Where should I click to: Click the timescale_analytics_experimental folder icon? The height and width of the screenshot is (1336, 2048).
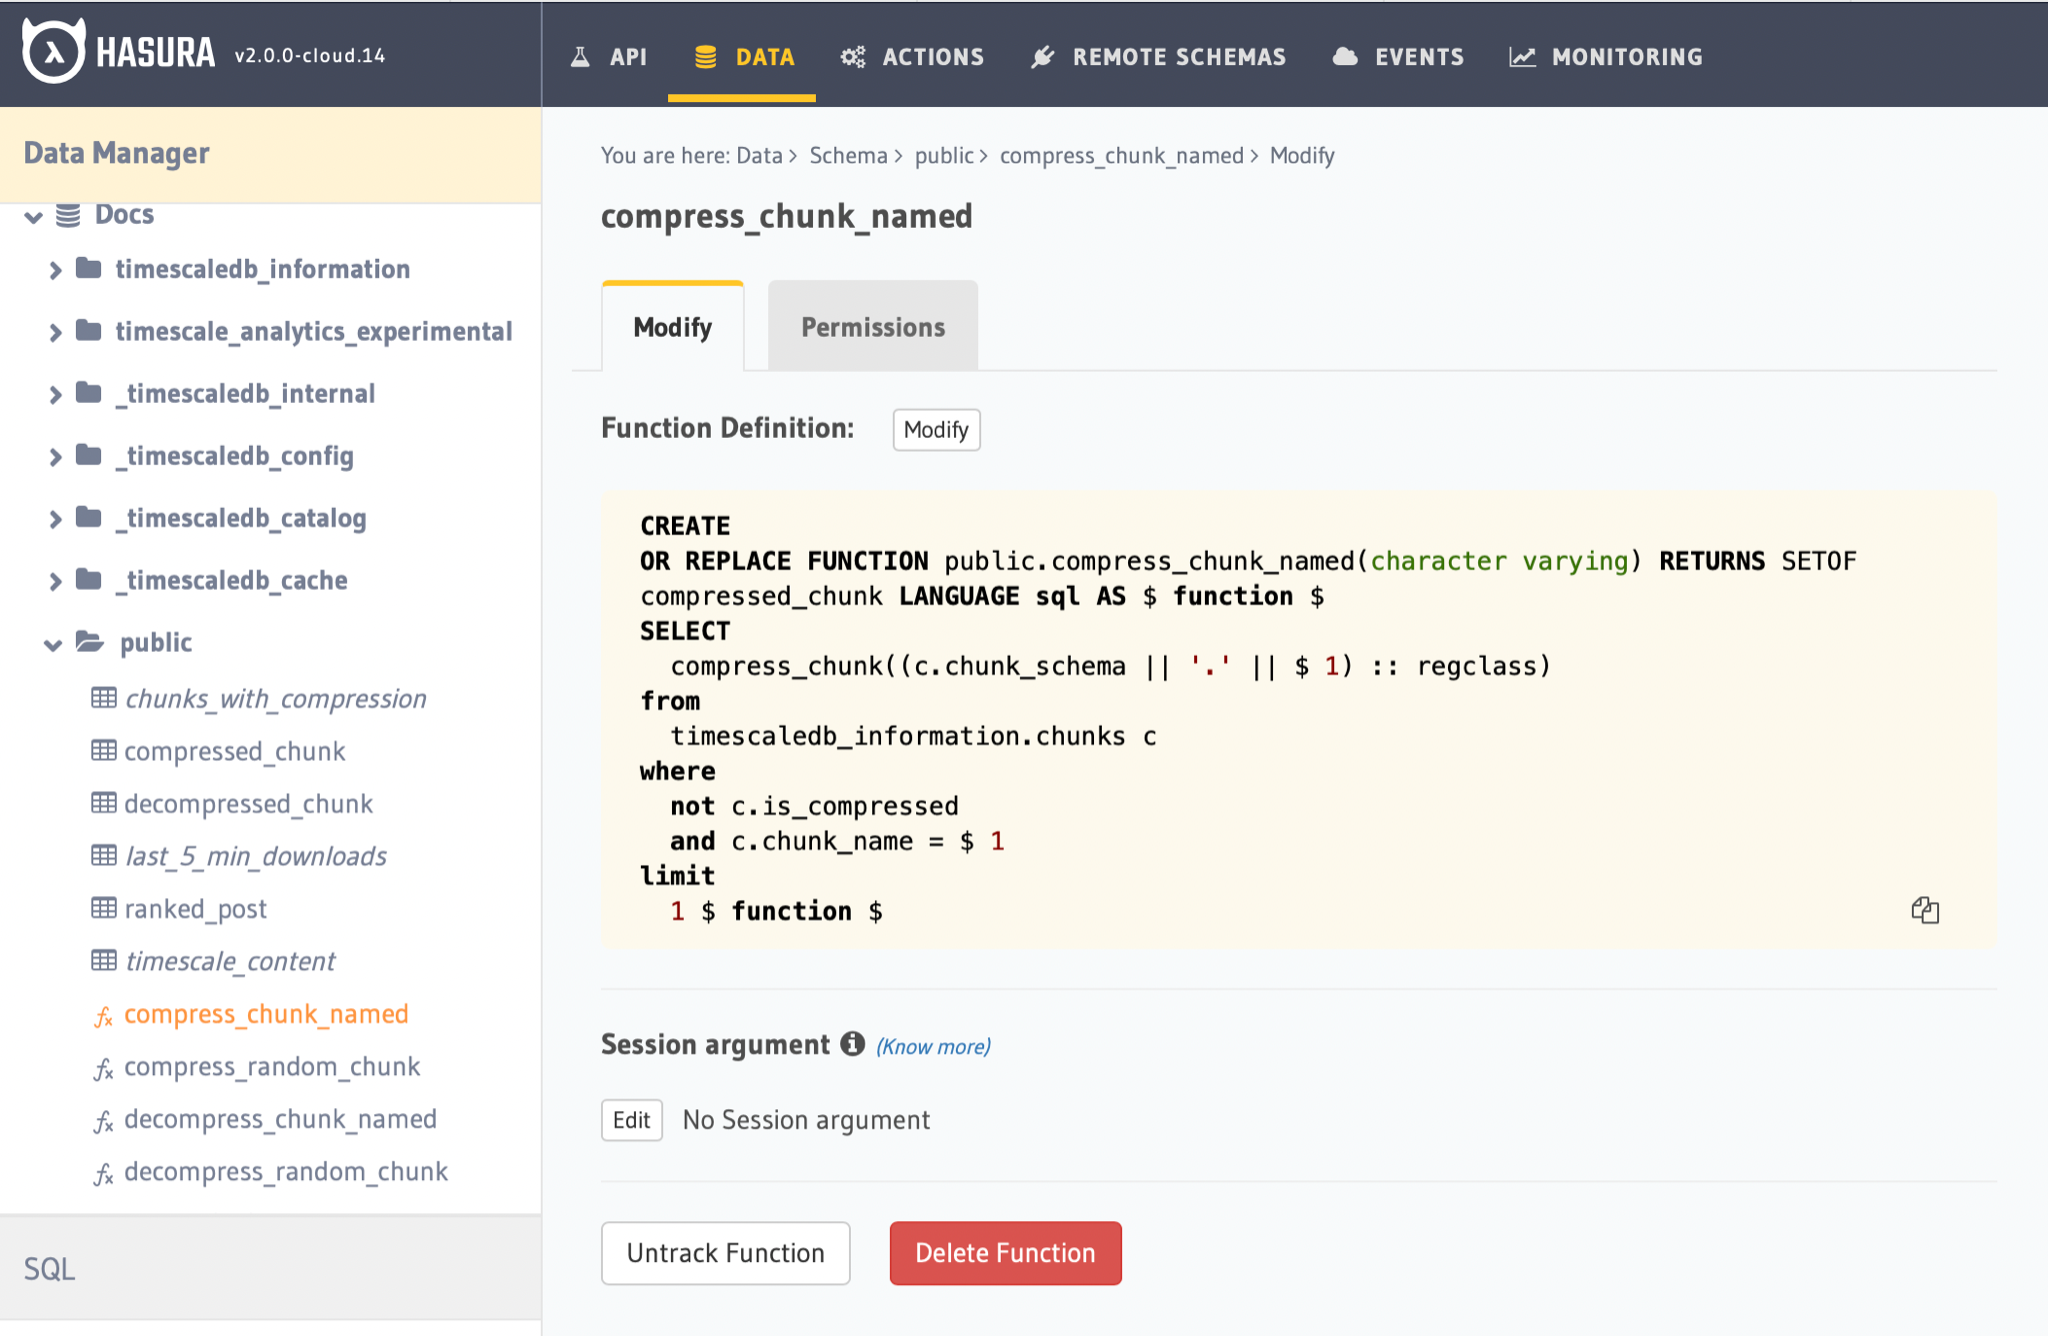89,330
